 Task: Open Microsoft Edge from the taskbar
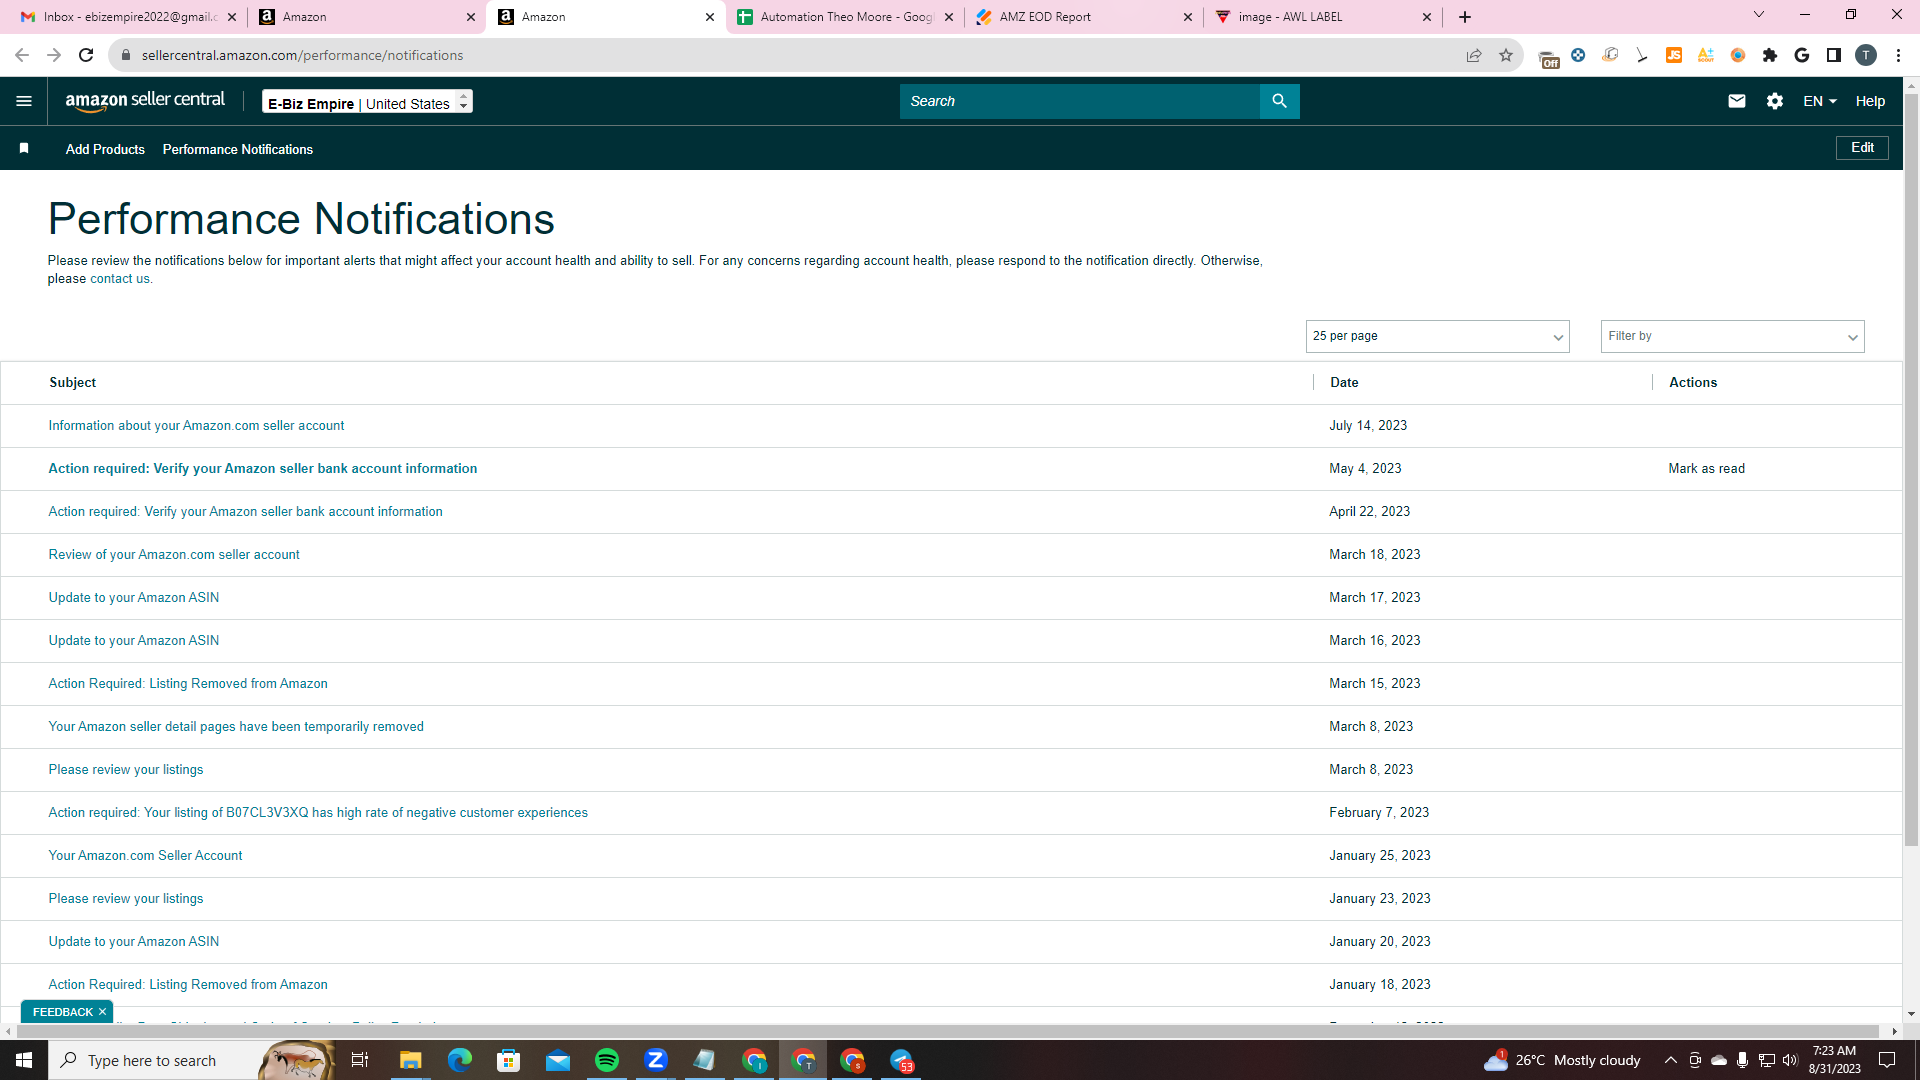pyautogui.click(x=460, y=1060)
